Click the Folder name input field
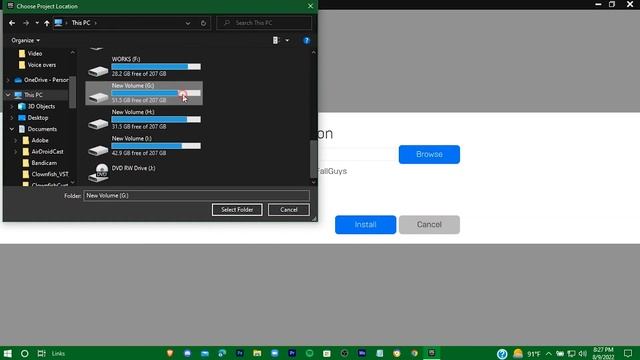 (196, 196)
